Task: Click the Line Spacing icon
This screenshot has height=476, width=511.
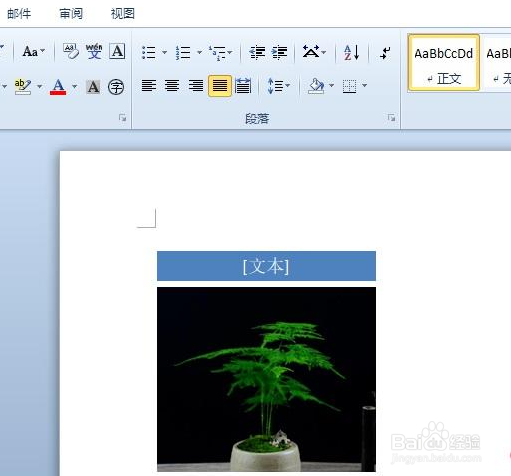Action: [275, 86]
